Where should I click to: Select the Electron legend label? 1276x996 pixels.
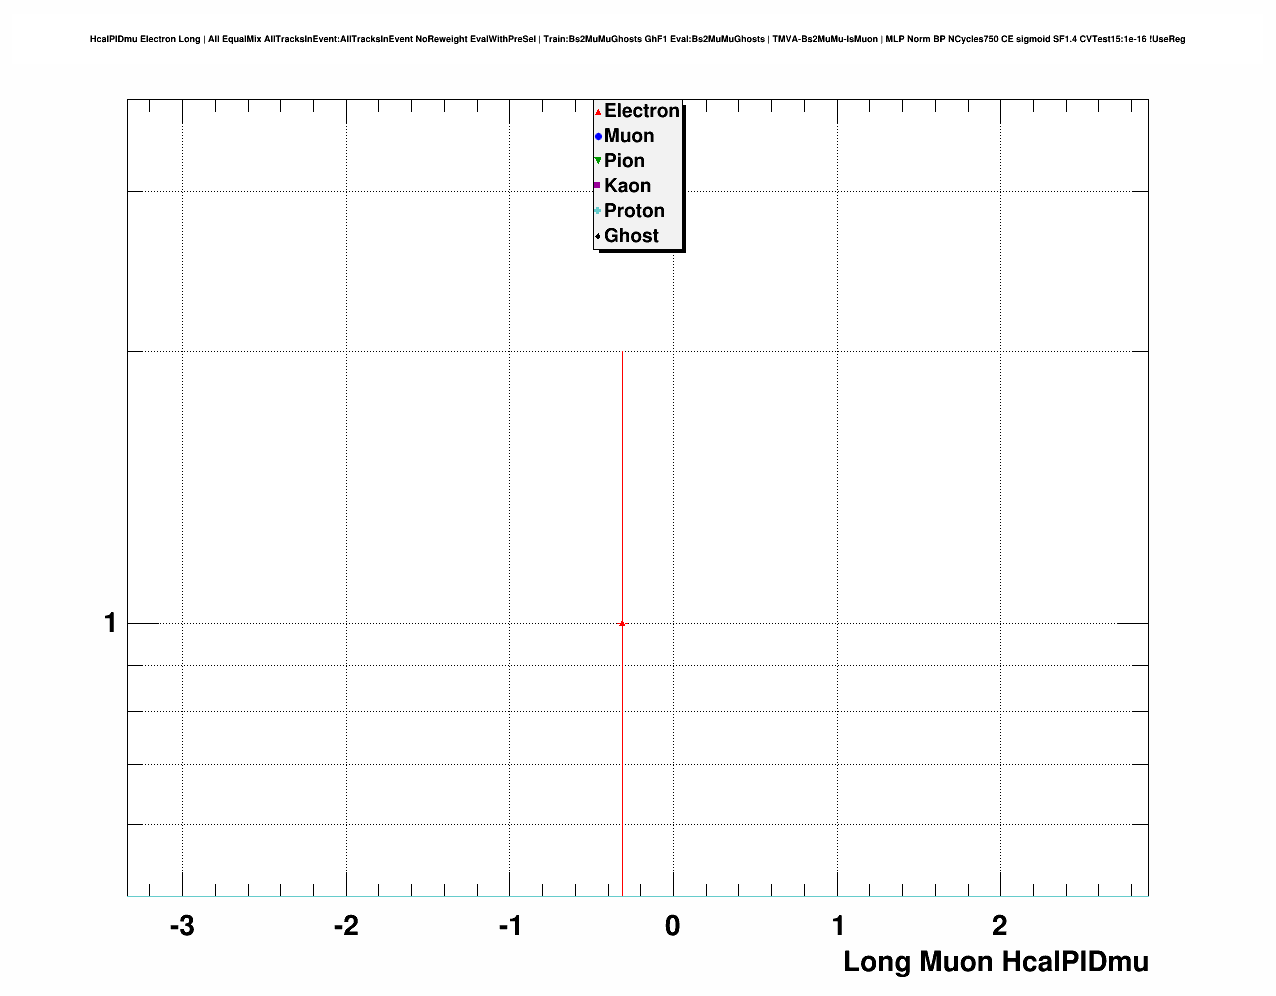coord(642,111)
